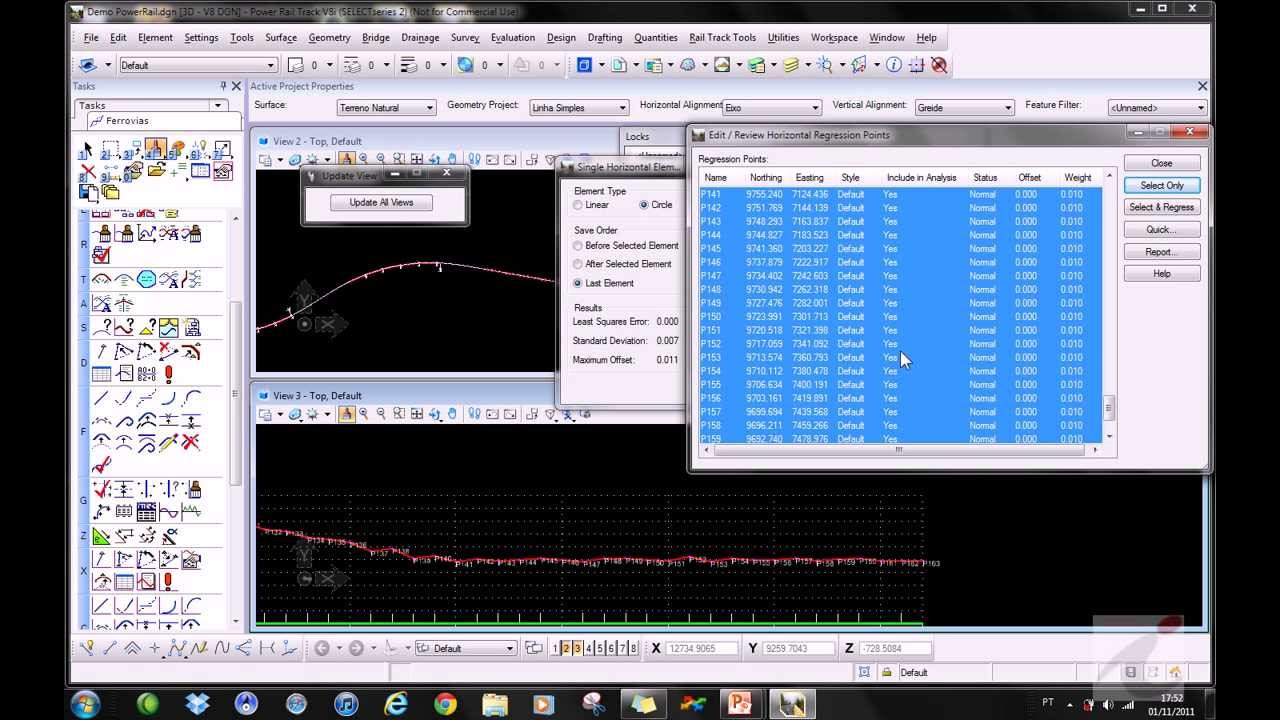Open the Surface dropdown Terreno Natural
Viewport: 1280px width, 720px height.
point(386,107)
